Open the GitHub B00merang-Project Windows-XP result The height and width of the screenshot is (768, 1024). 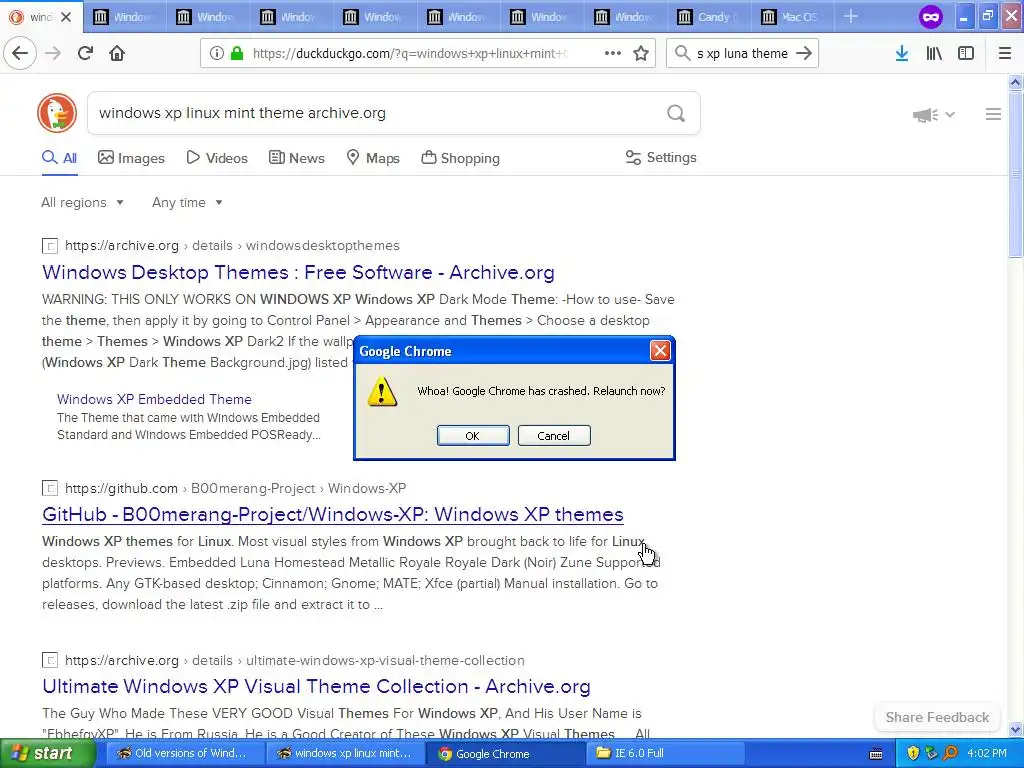(x=333, y=515)
